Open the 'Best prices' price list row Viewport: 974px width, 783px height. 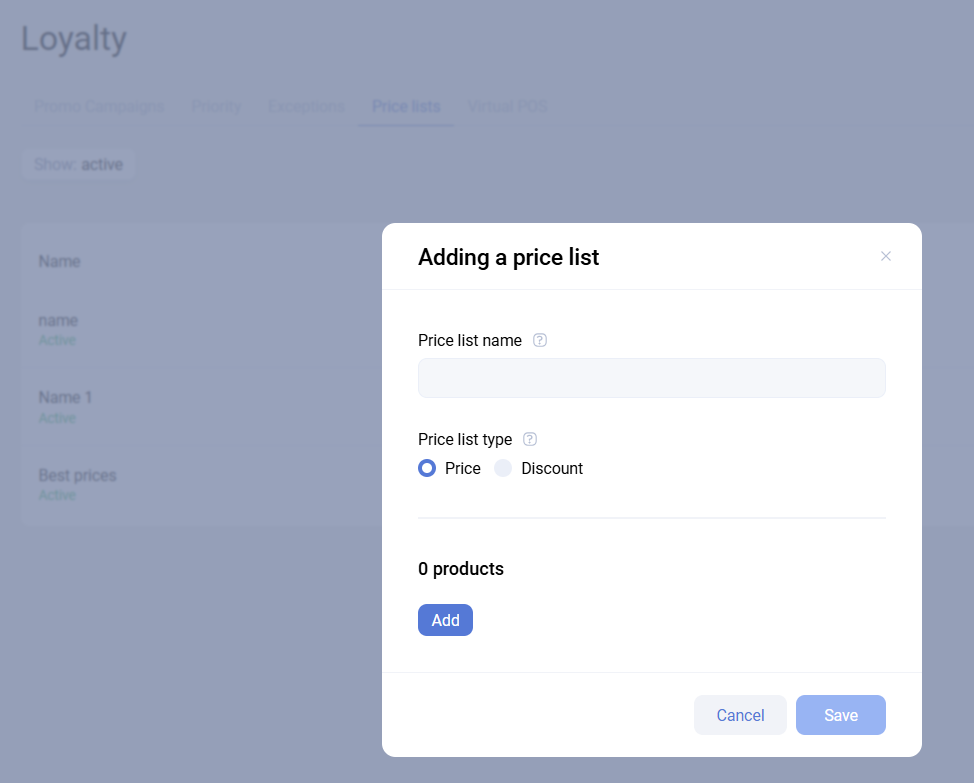pyautogui.click(x=77, y=475)
